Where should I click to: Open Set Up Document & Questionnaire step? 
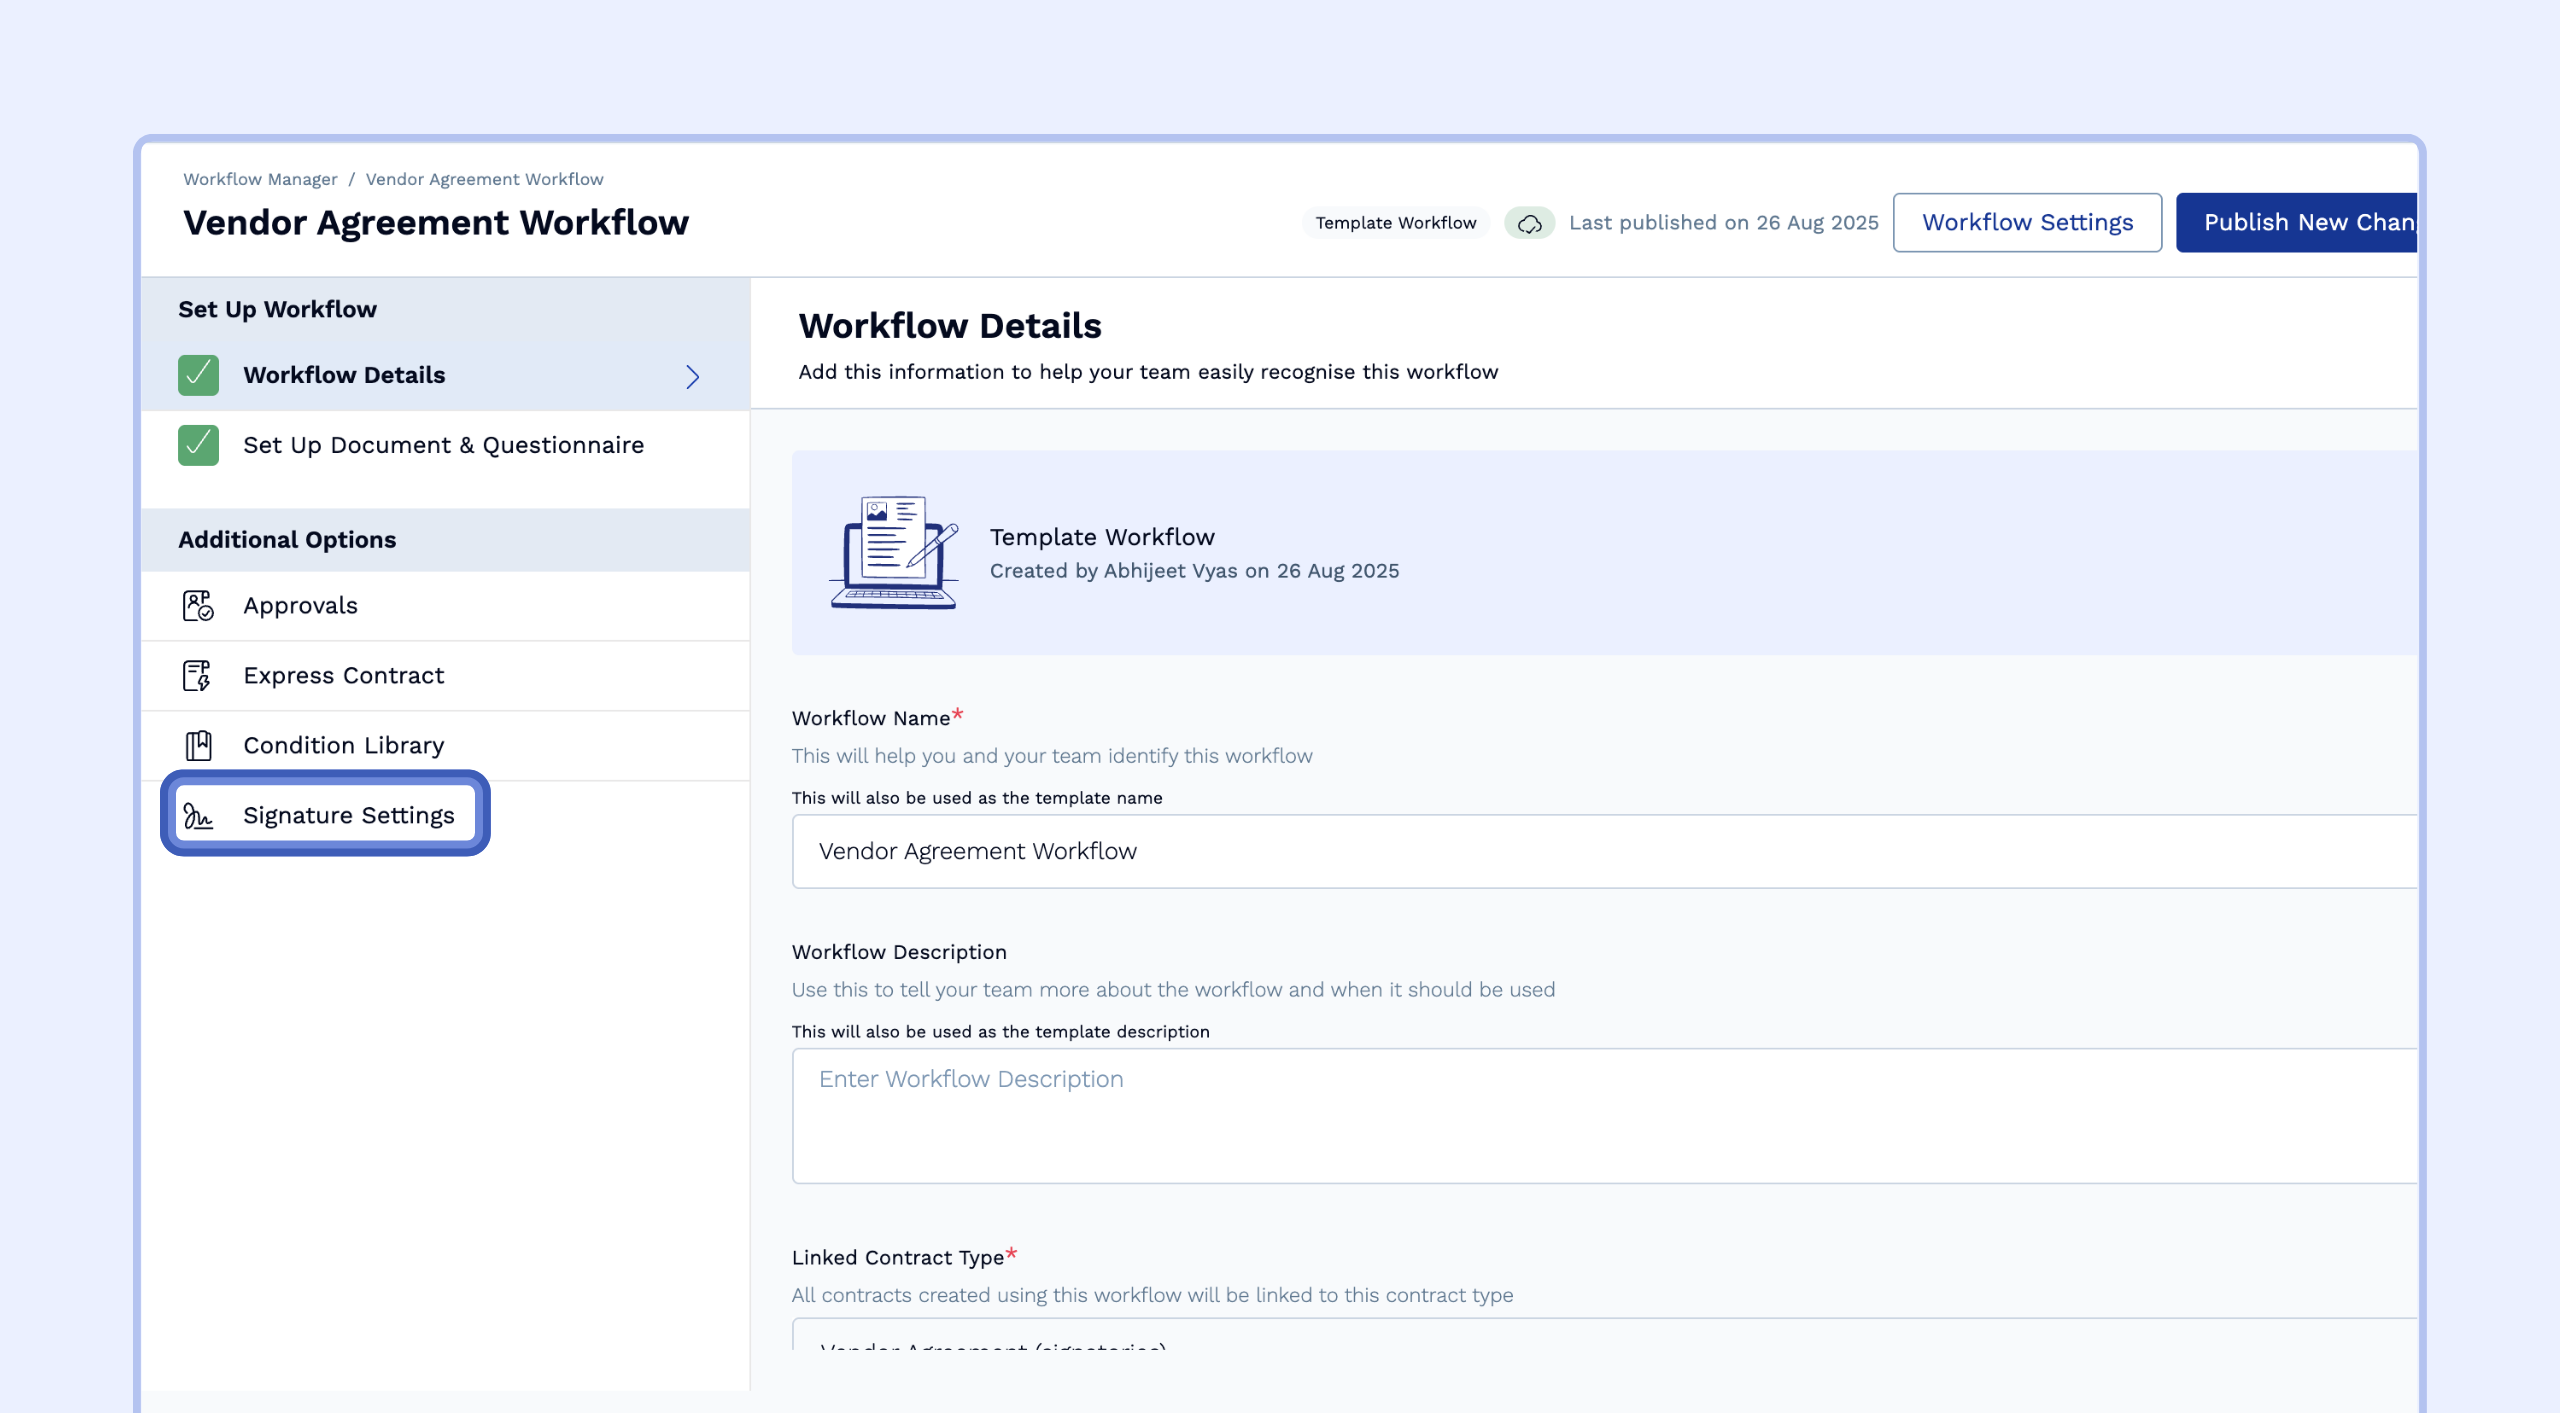click(x=443, y=446)
